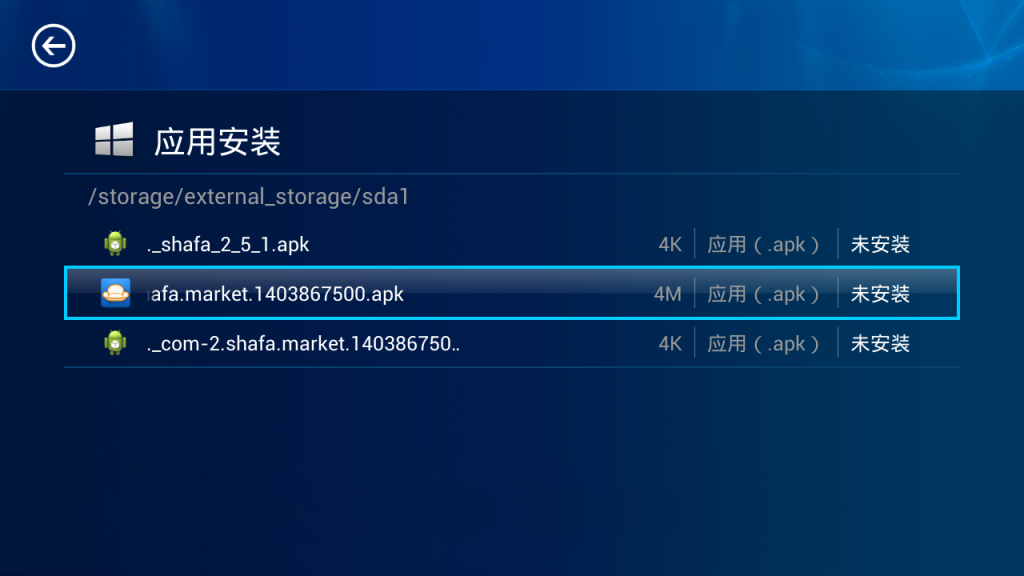Viewport: 1024px width, 576px height.
Task: Click 未安装 status of ._shafa_2_5_1.apk
Action: click(880, 244)
